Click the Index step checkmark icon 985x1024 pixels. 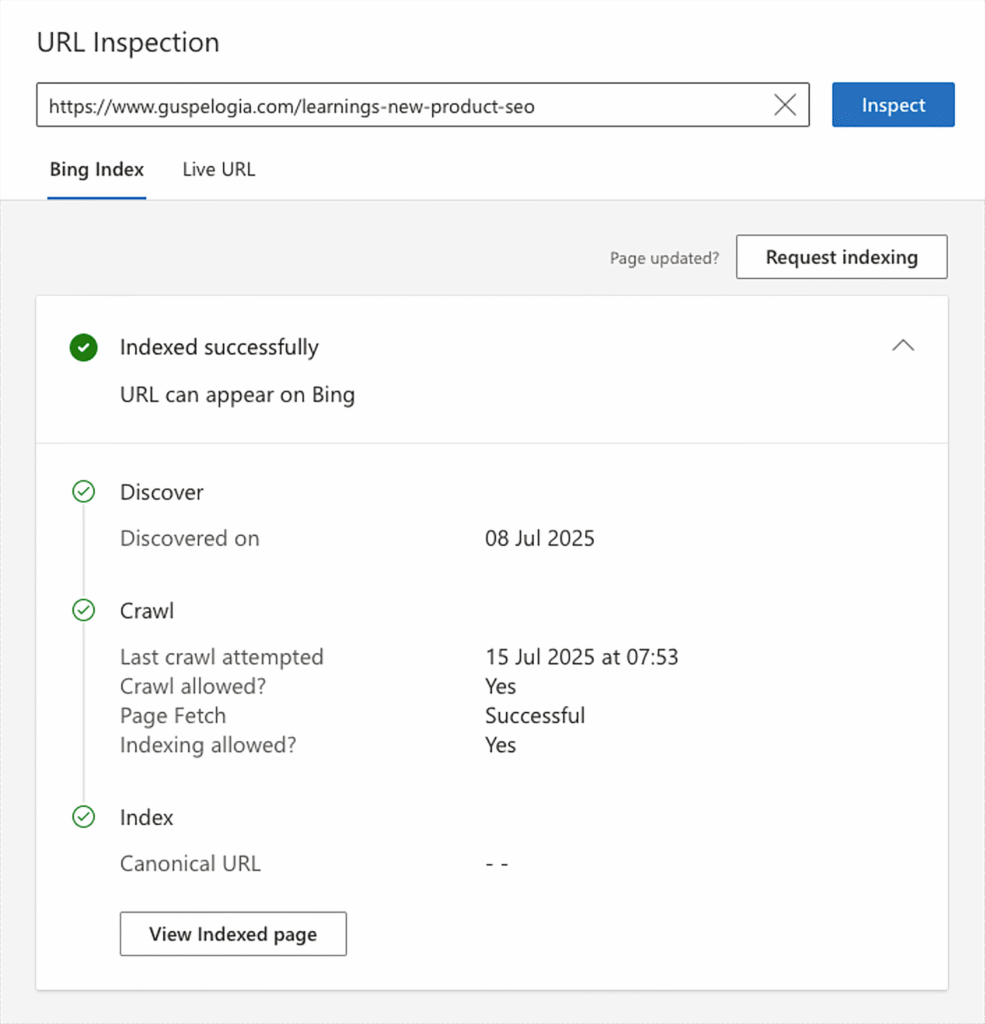pyautogui.click(x=84, y=817)
